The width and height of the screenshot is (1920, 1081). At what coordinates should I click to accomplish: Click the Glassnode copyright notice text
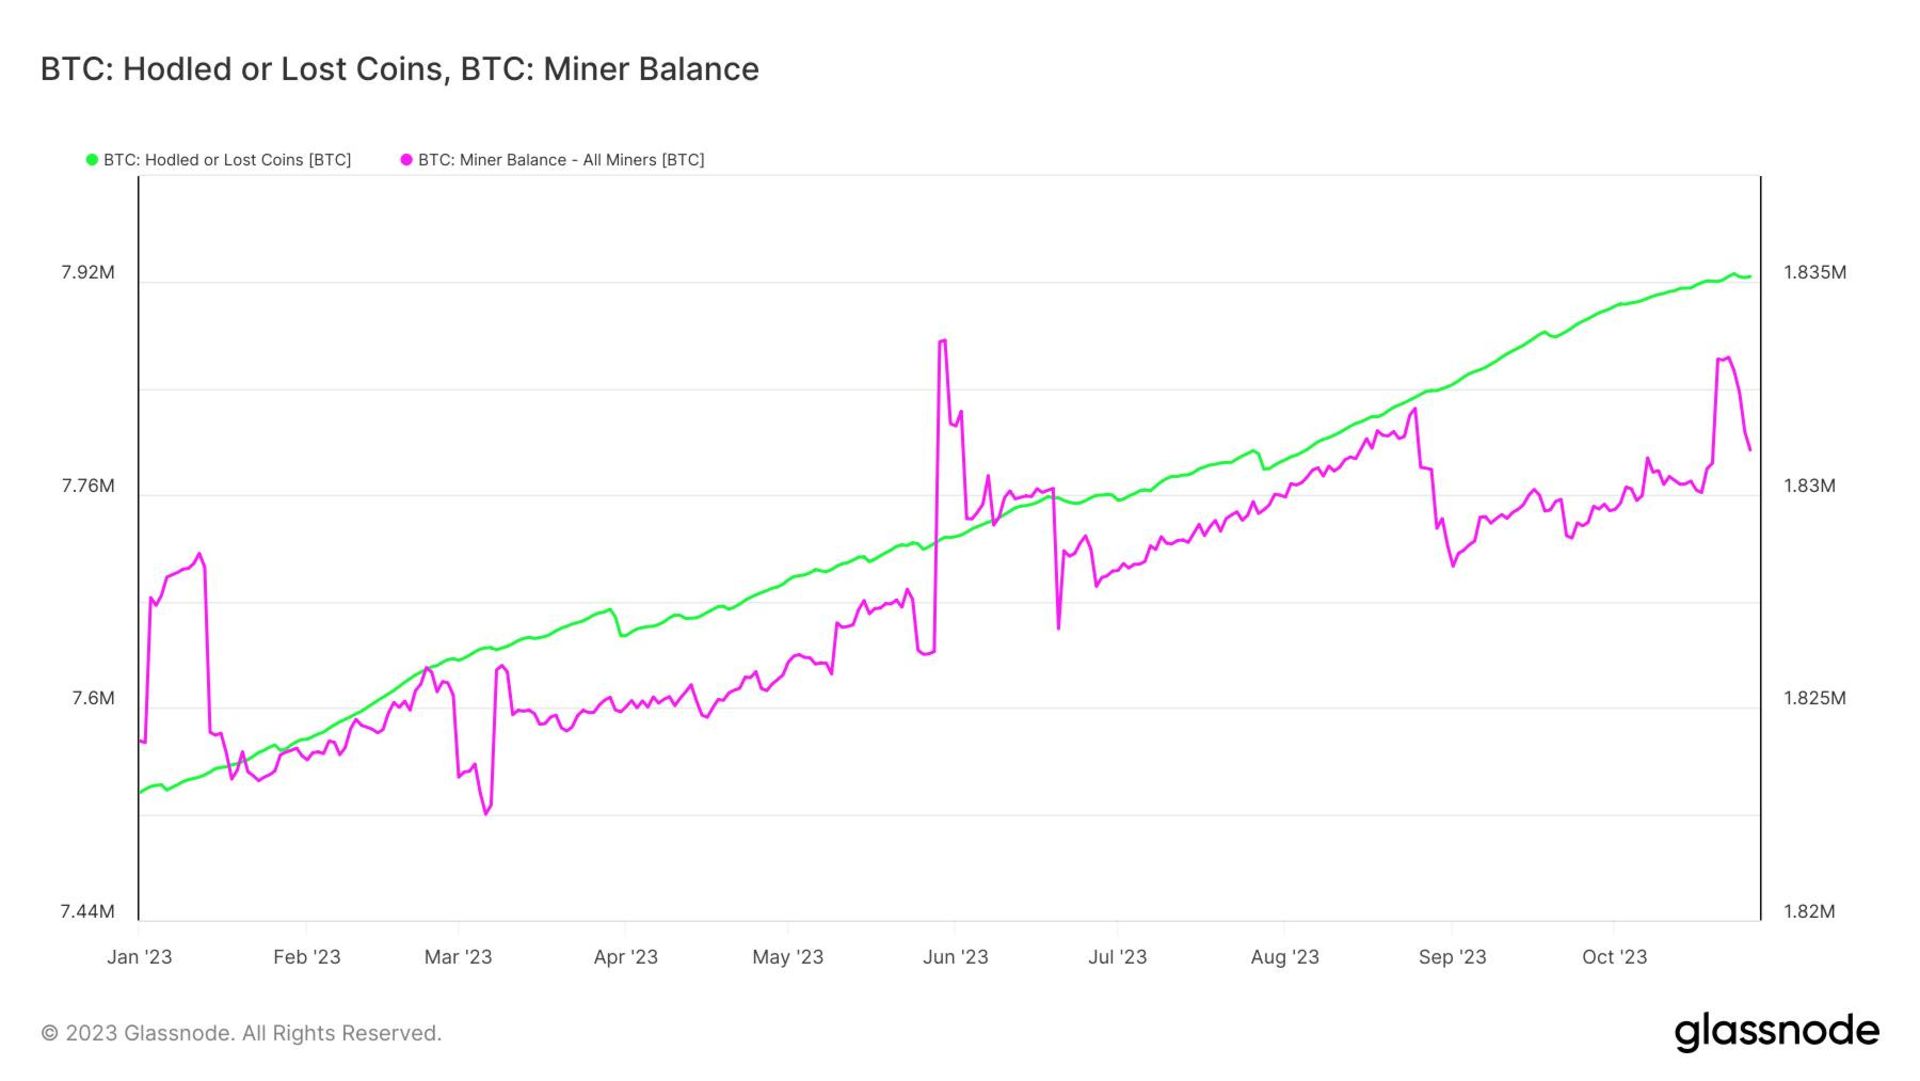(x=241, y=1033)
